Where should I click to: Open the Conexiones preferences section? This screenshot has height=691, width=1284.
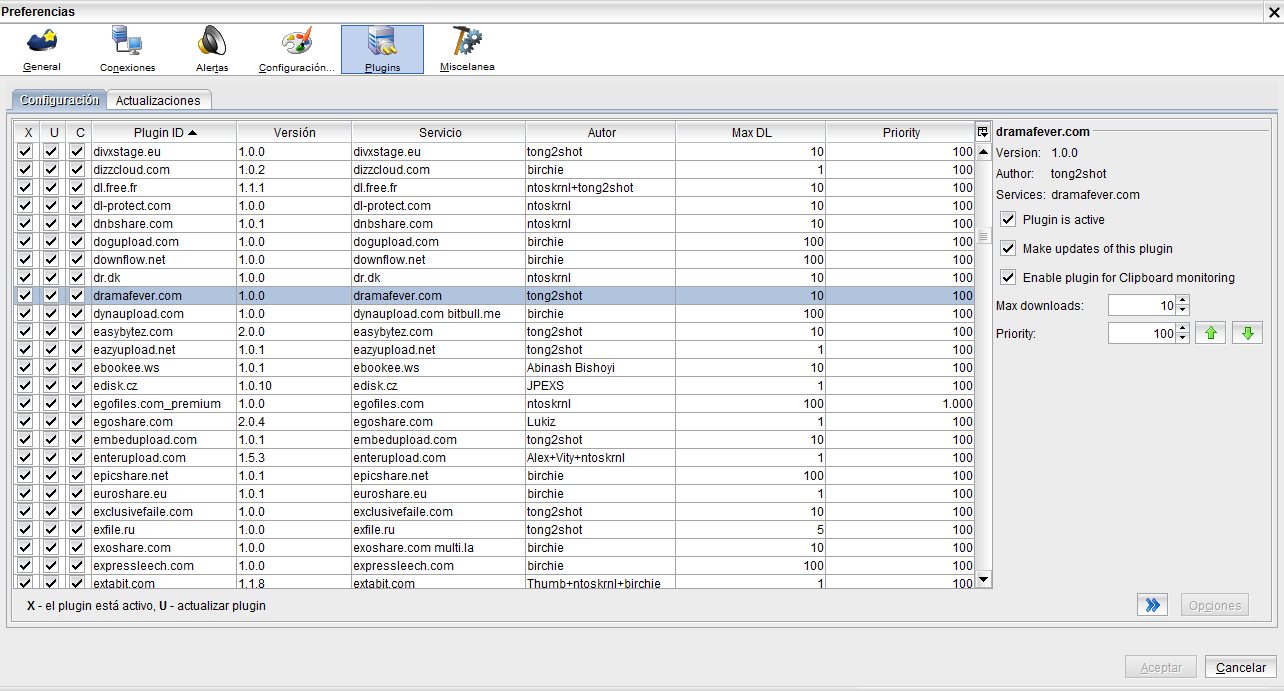(x=127, y=49)
